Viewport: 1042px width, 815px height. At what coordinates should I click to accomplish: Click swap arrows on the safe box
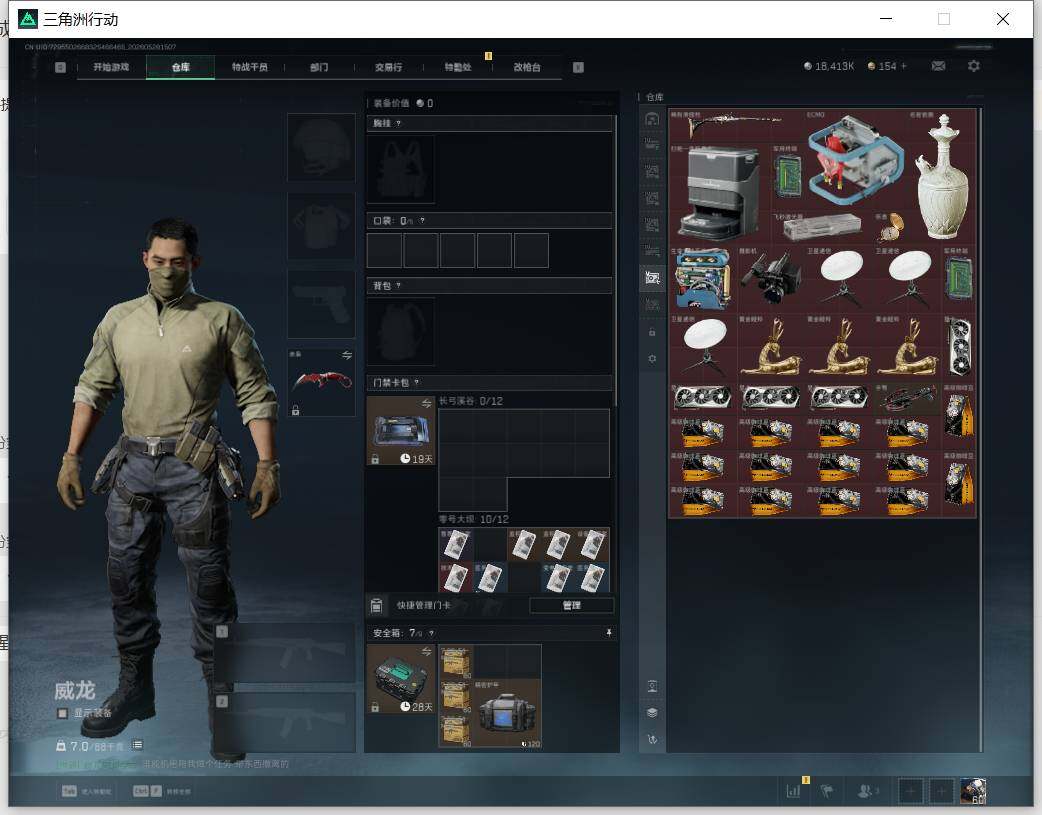pyautogui.click(x=427, y=651)
